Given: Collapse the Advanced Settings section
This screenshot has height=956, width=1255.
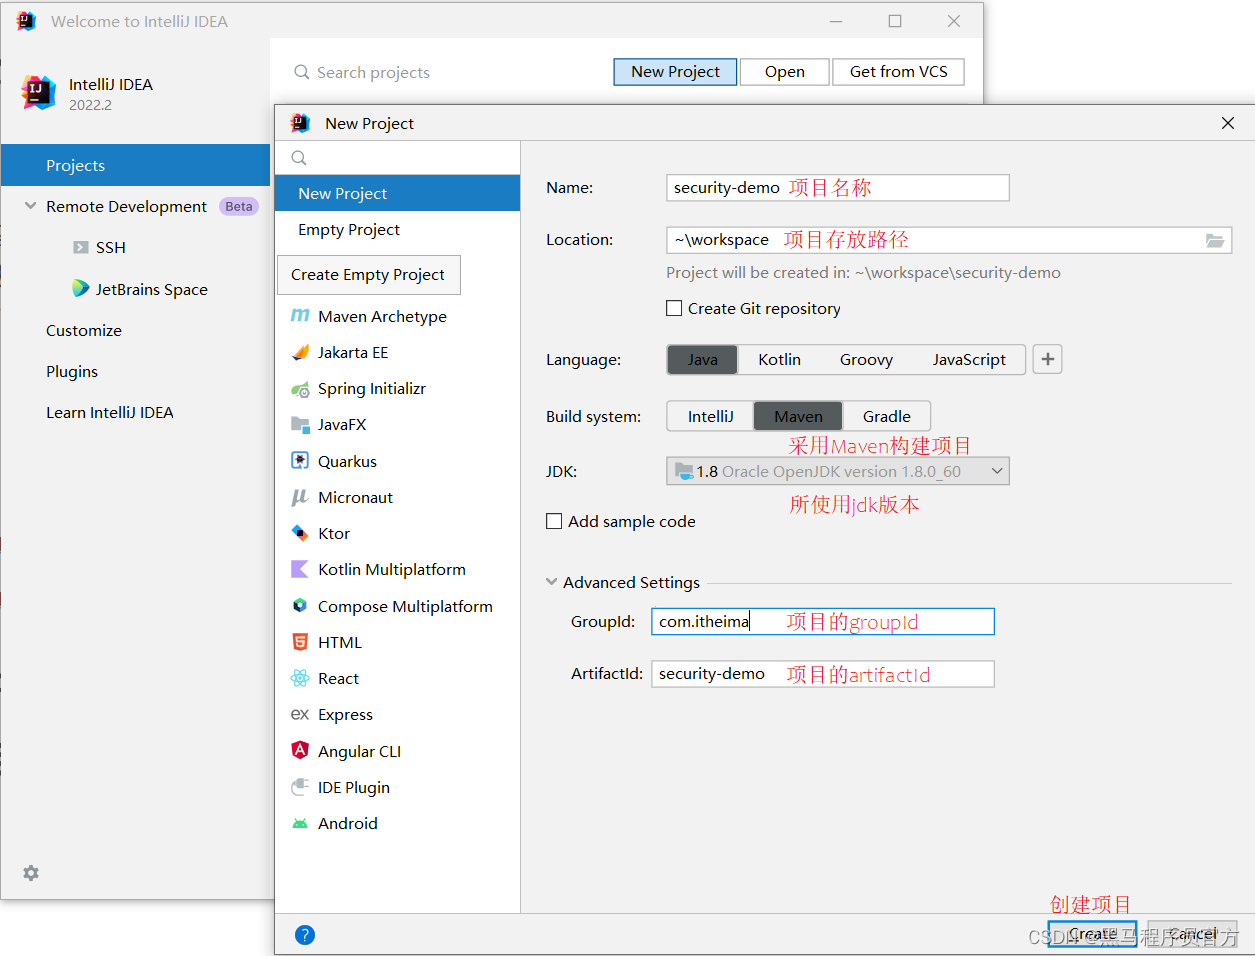Looking at the screenshot, I should [x=551, y=581].
